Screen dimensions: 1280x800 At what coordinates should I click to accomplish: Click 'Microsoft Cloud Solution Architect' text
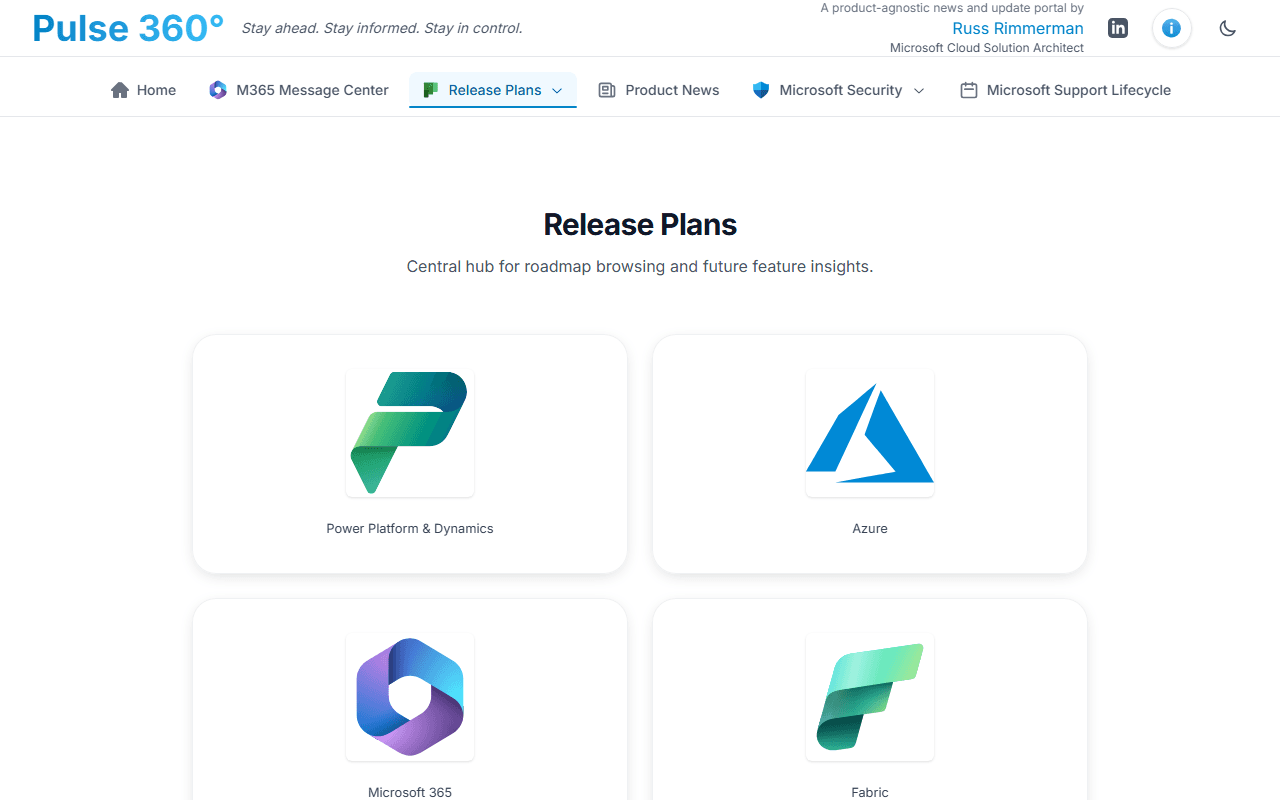(x=987, y=48)
